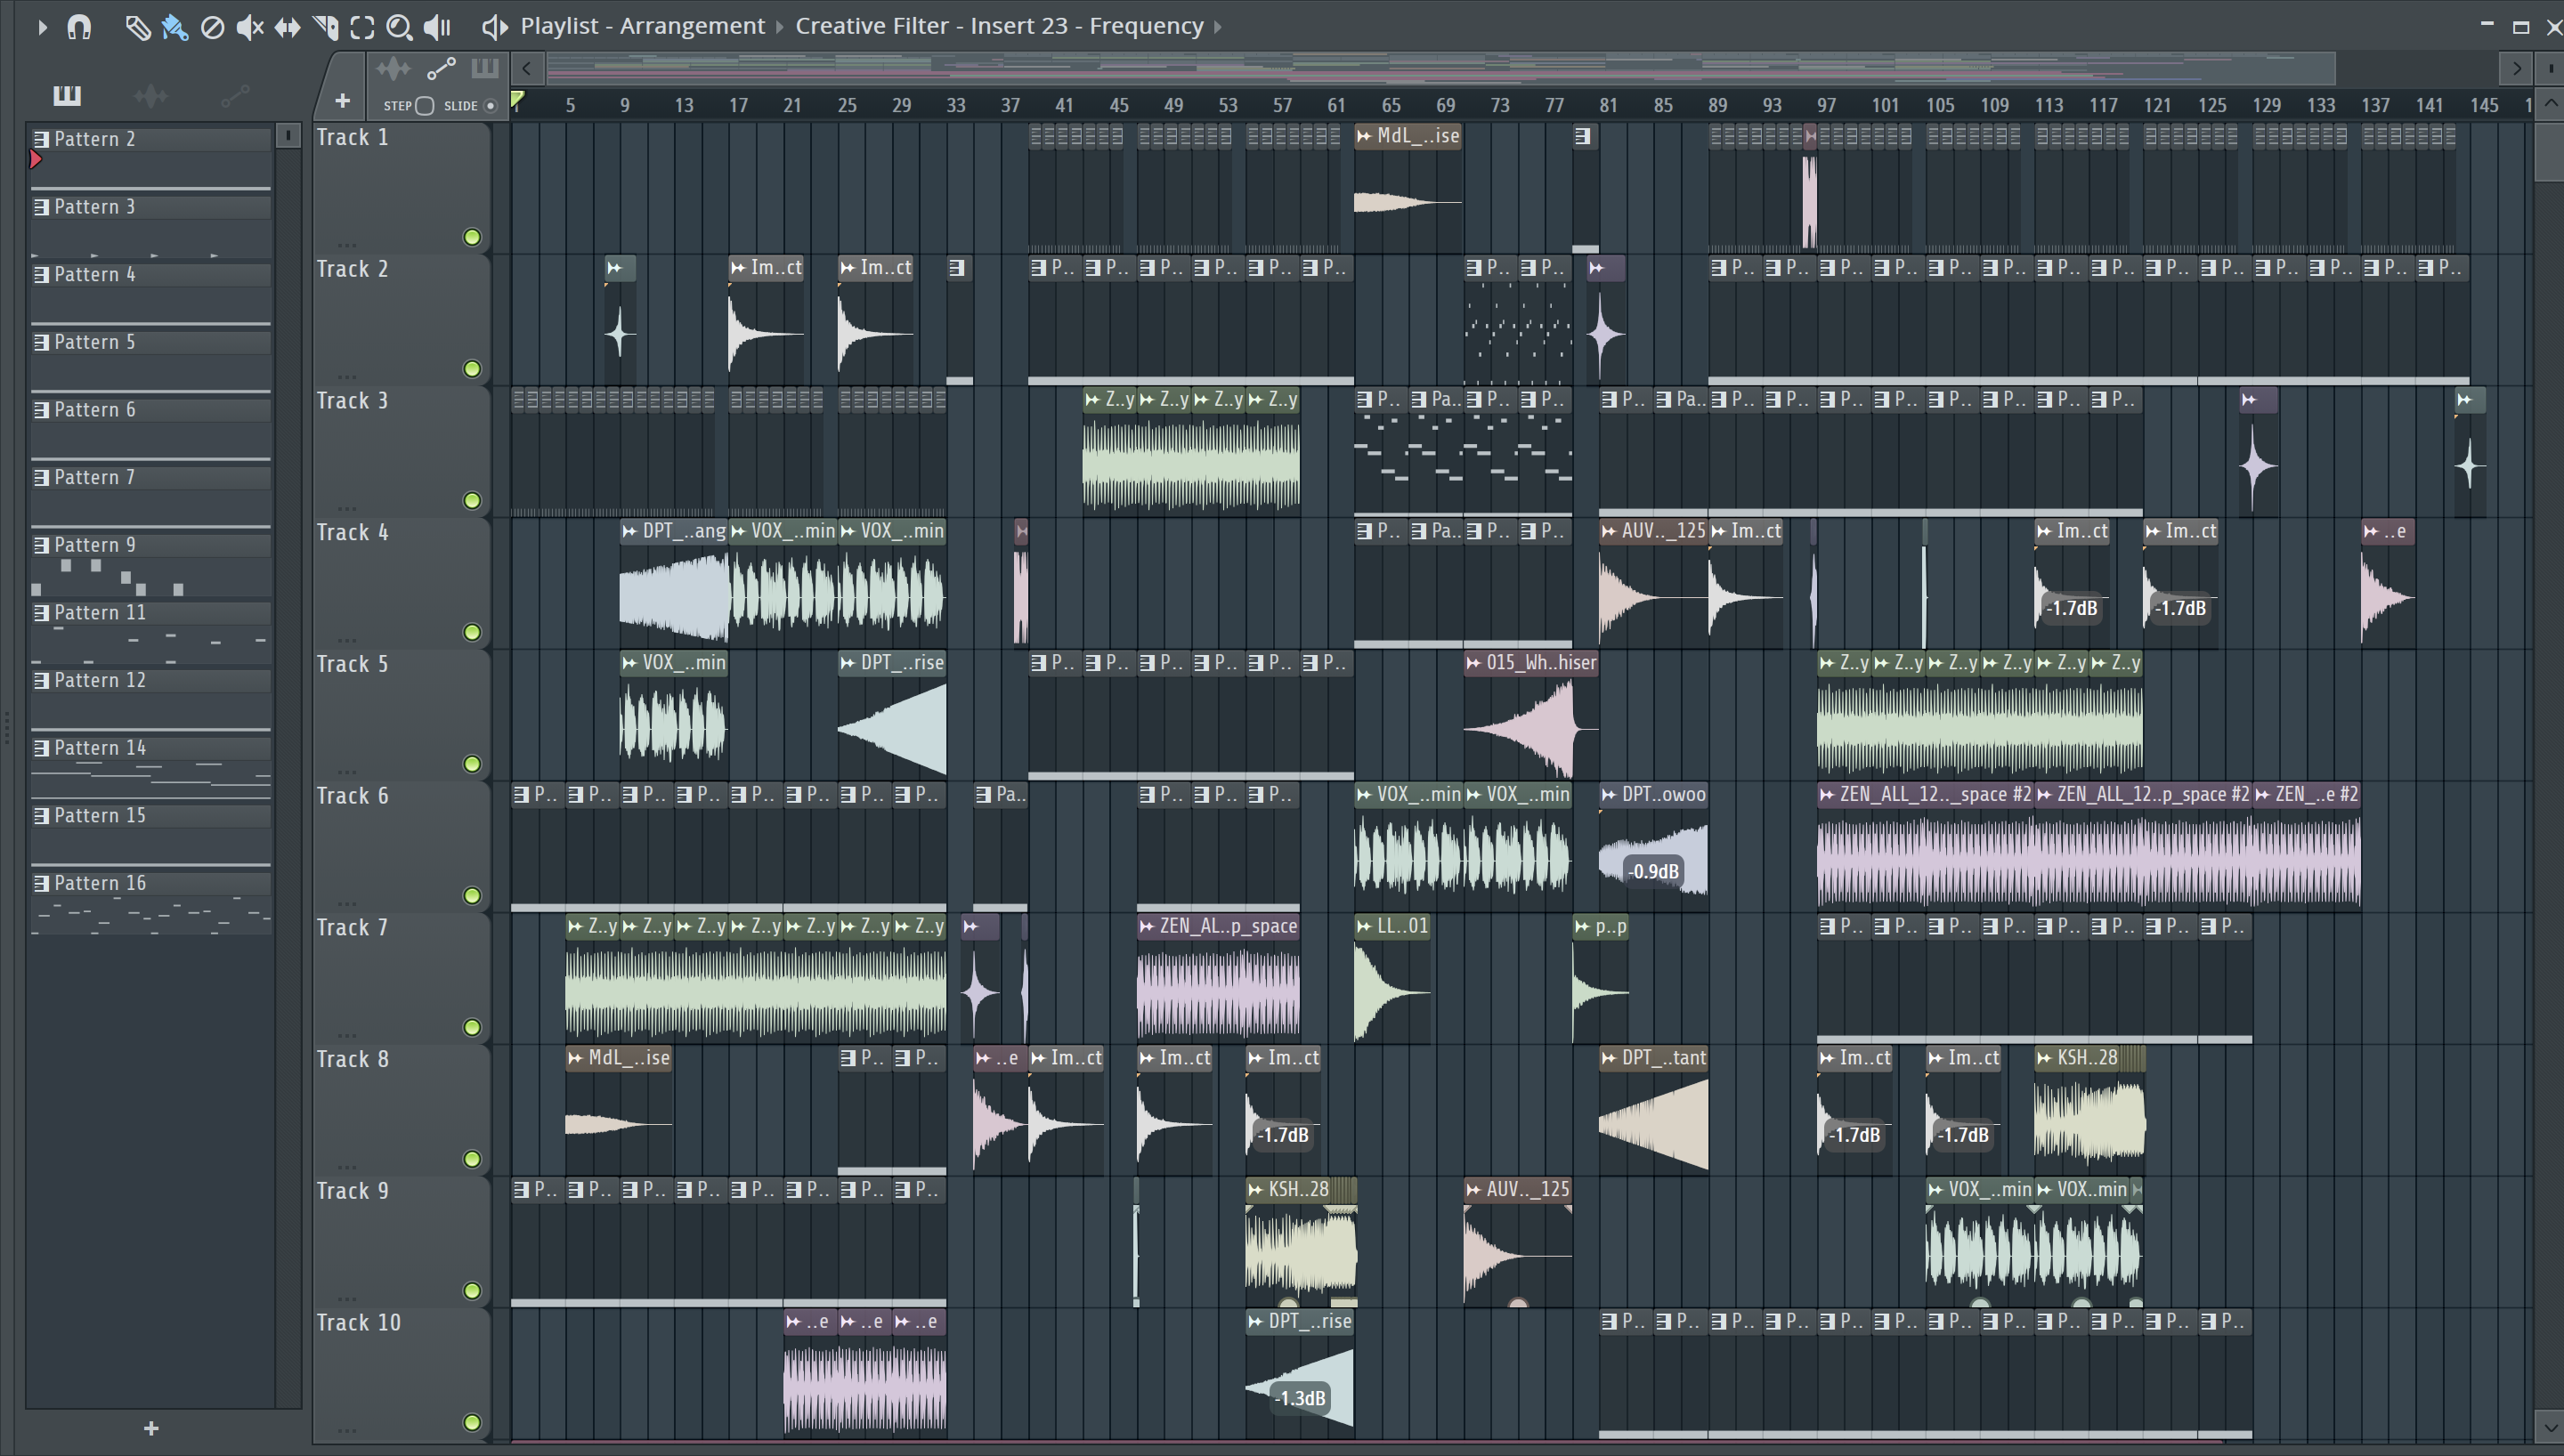Open DPT..owoo clip menu on Track 6
Viewport: 2564px width, 1456px height.
point(1609,795)
